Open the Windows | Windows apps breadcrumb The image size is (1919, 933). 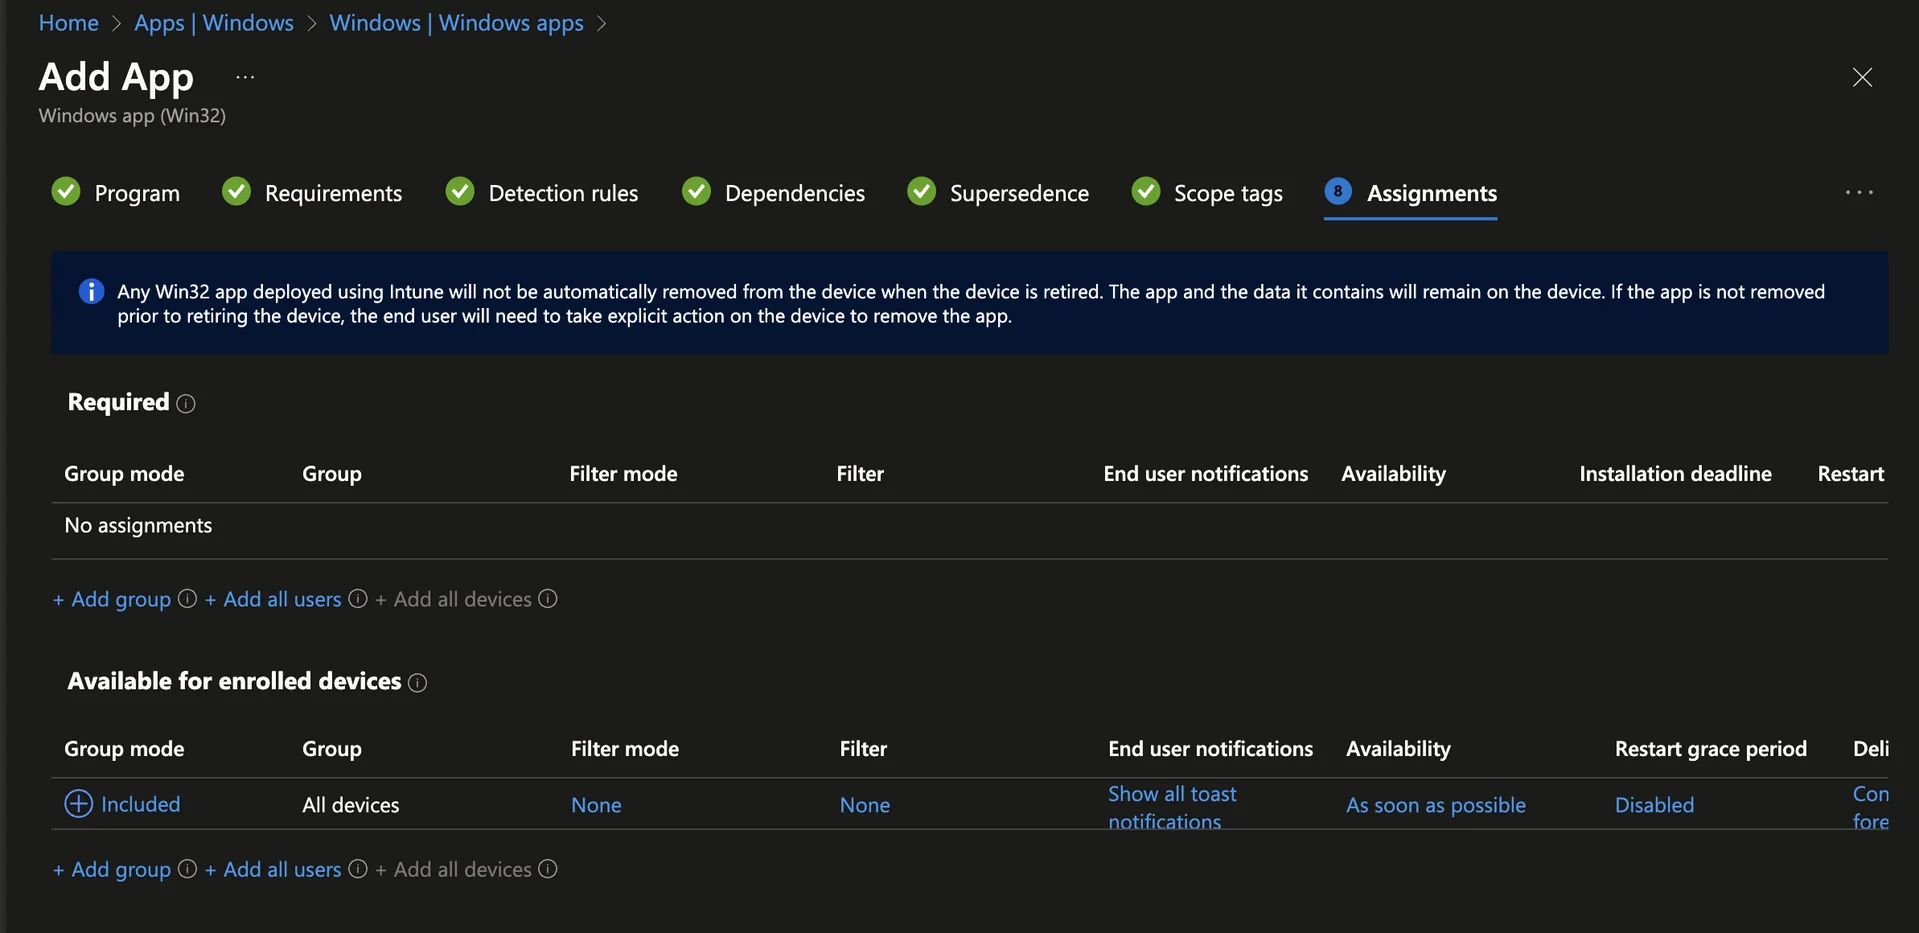456,22
